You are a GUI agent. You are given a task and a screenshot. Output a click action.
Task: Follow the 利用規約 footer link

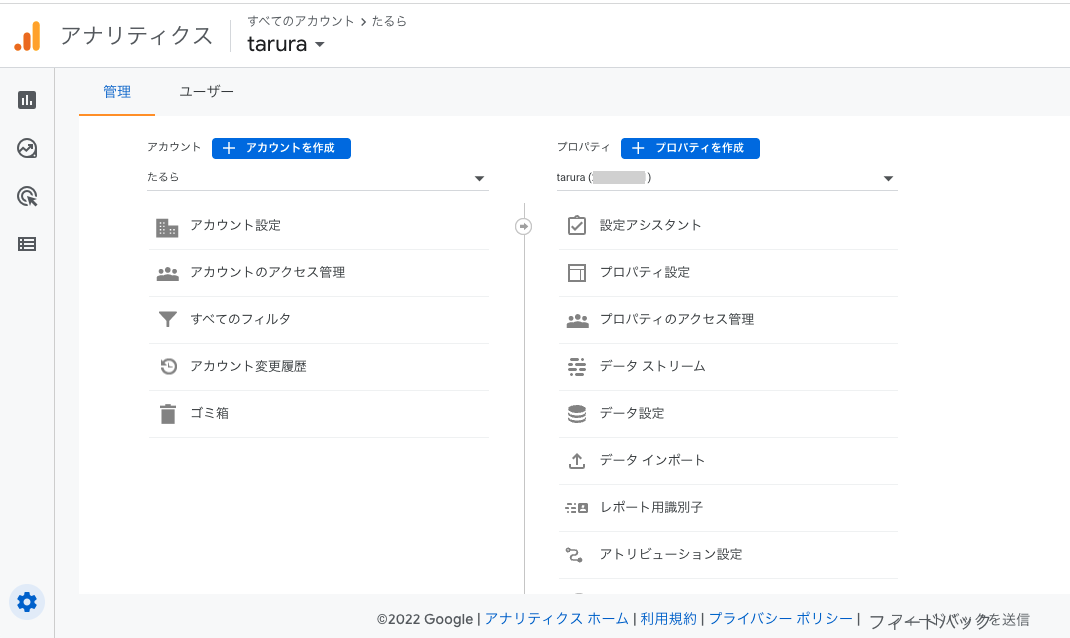coord(668,619)
